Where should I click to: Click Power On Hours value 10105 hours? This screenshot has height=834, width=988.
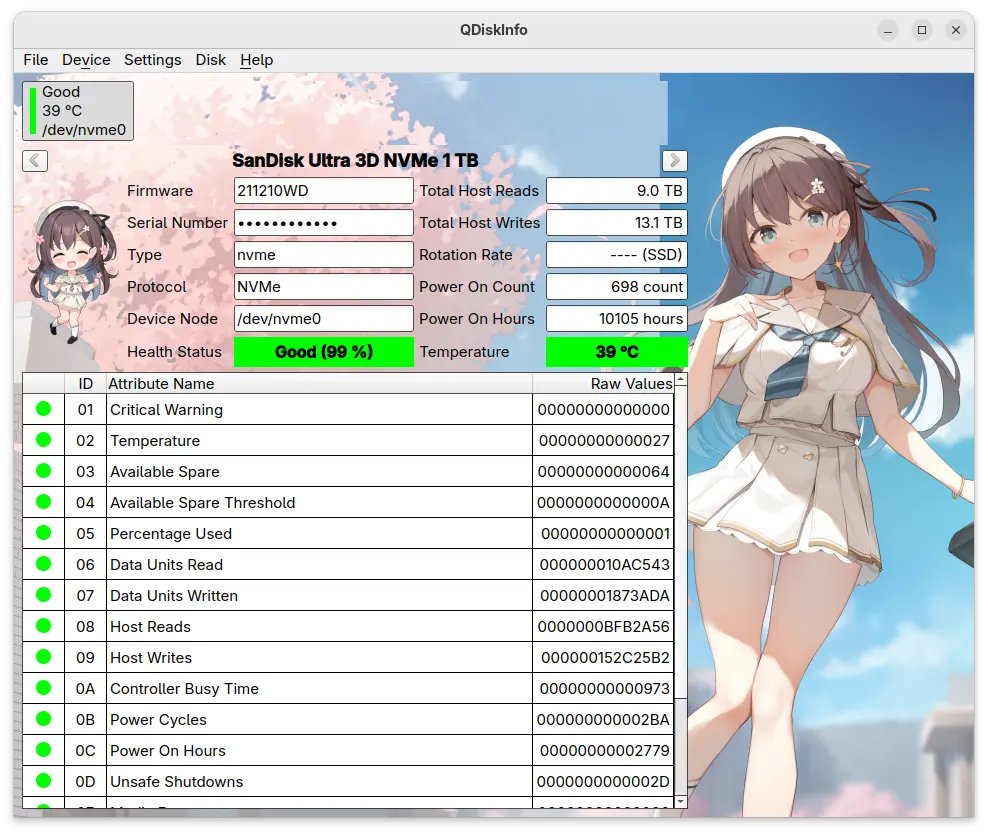pos(616,319)
